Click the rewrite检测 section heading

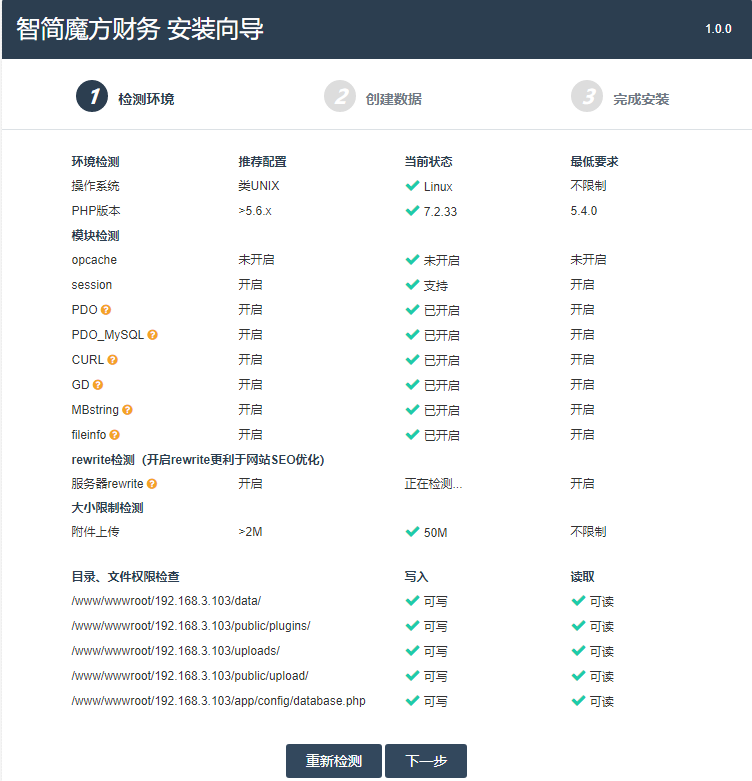[x=198, y=459]
